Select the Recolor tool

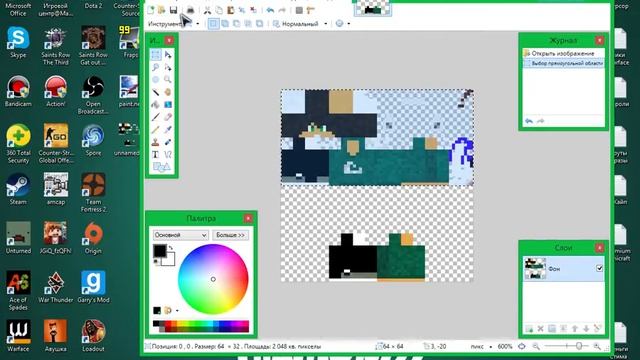coord(168,142)
